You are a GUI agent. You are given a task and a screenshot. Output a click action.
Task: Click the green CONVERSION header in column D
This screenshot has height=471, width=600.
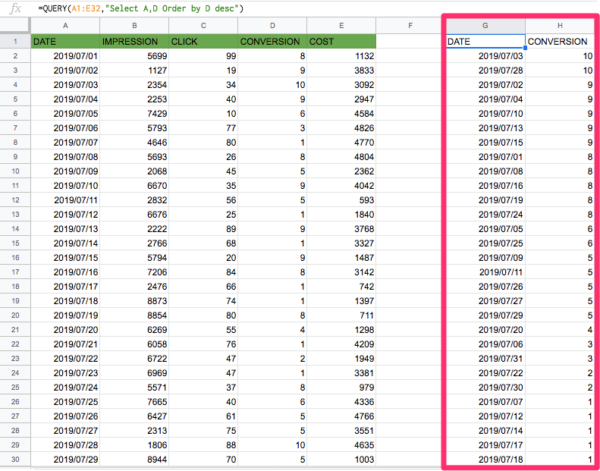(x=272, y=41)
